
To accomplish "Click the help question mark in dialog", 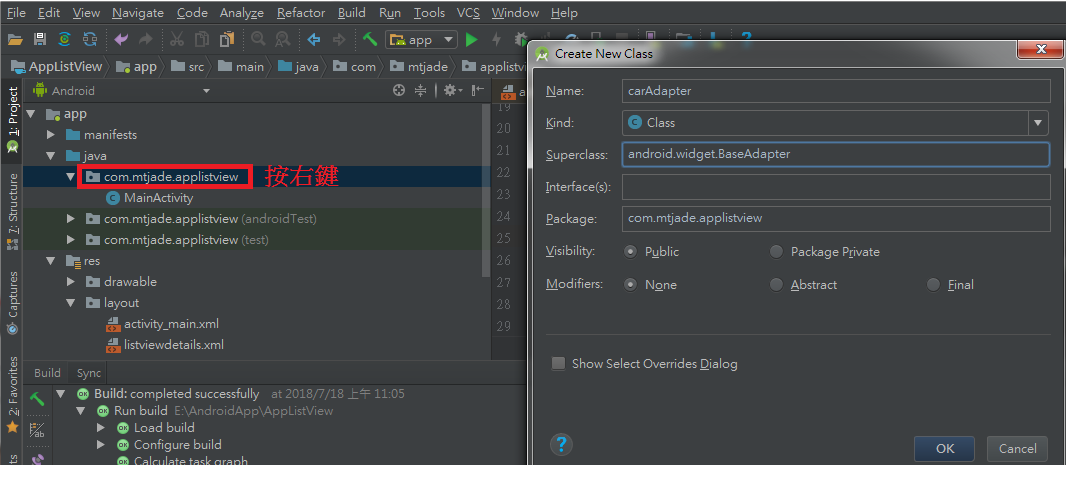I will [x=562, y=445].
